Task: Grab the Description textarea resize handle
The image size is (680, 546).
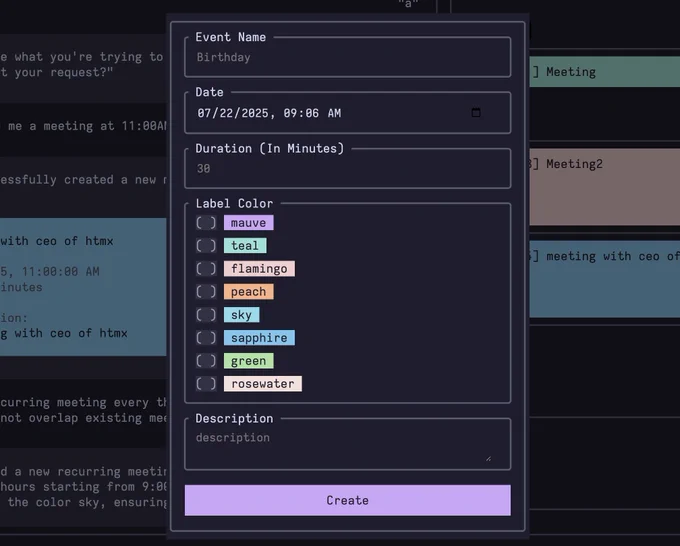Action: pos(488,458)
